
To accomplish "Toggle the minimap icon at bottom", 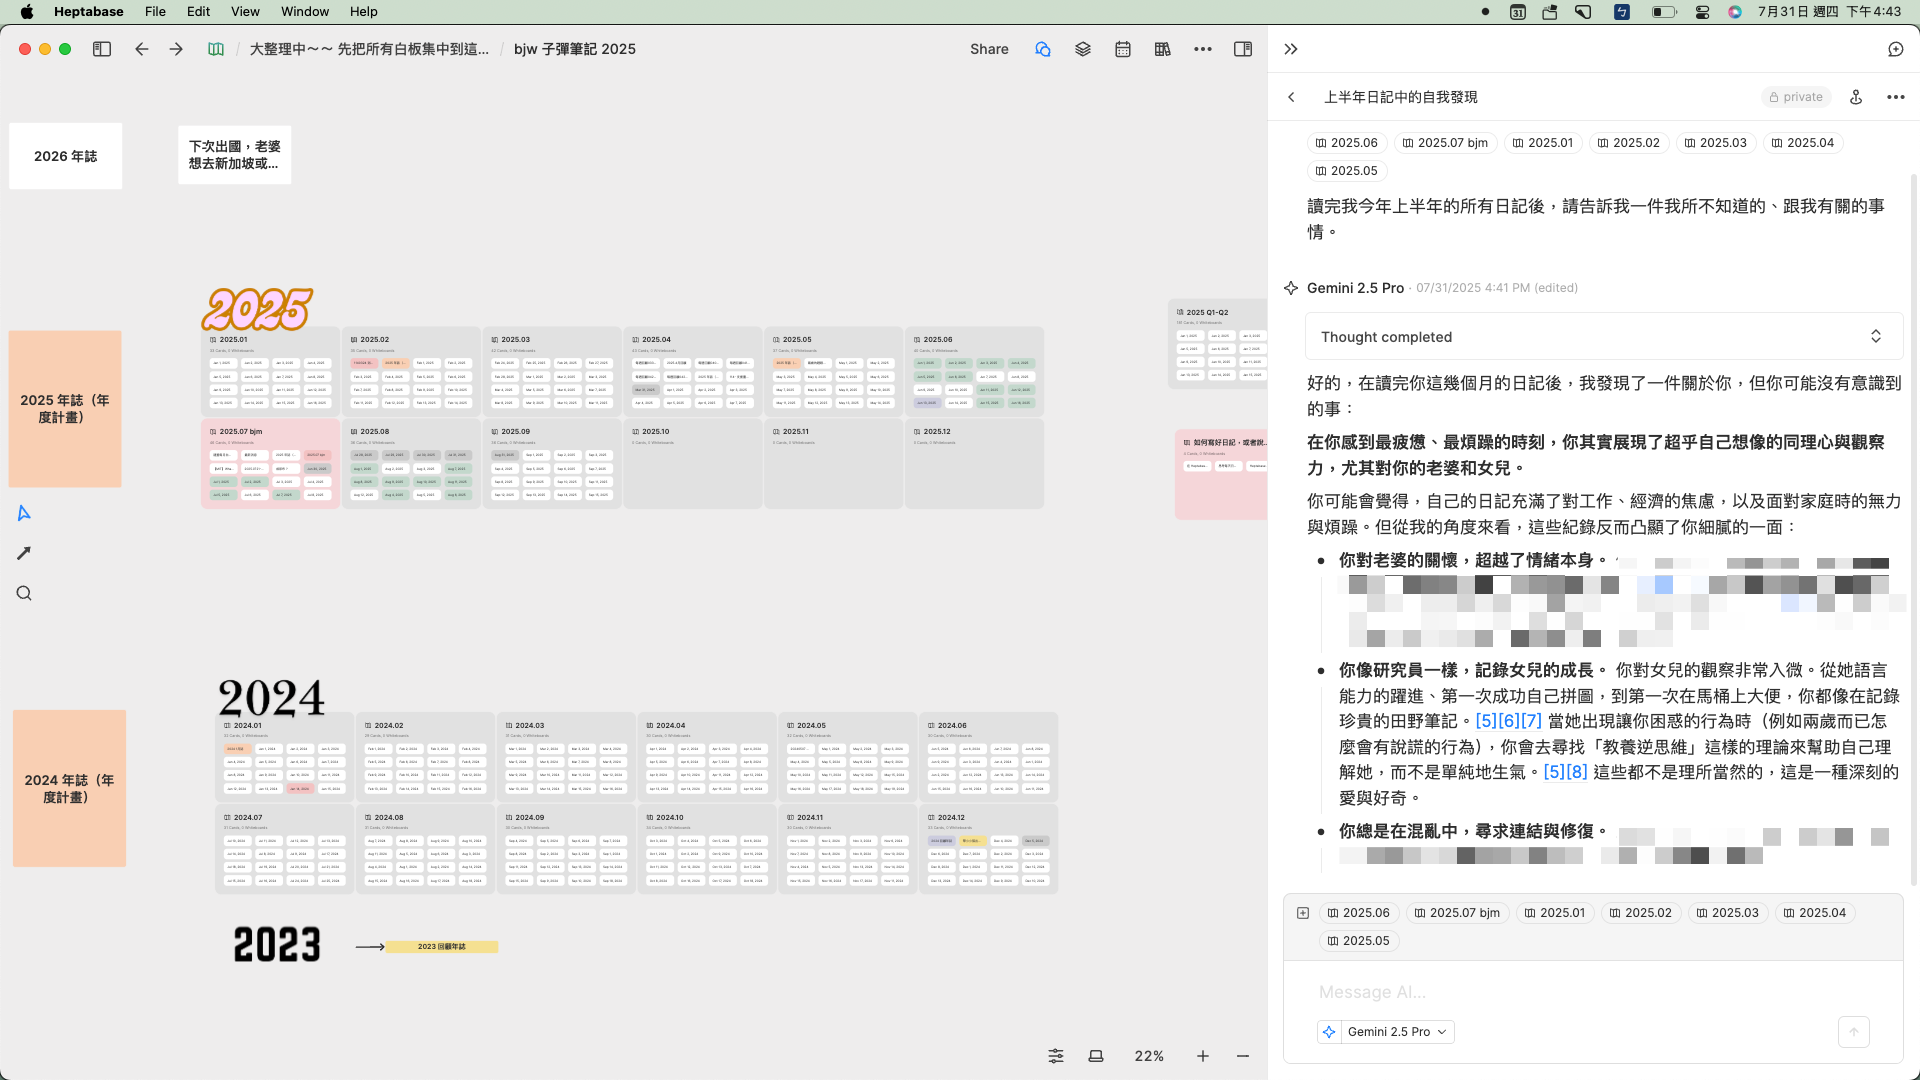I will click(1095, 1056).
